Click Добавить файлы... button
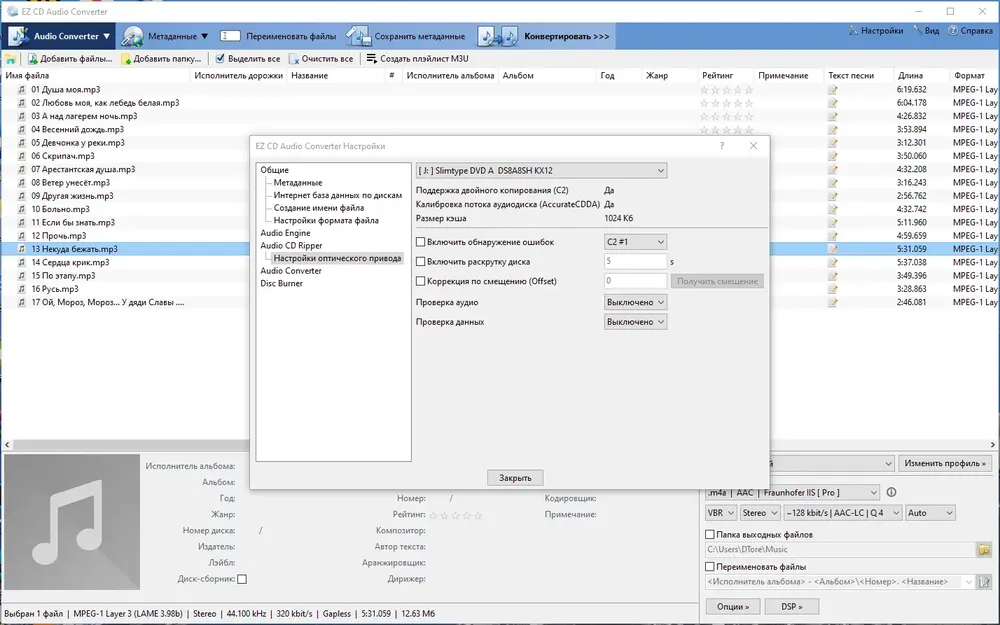 (70, 59)
